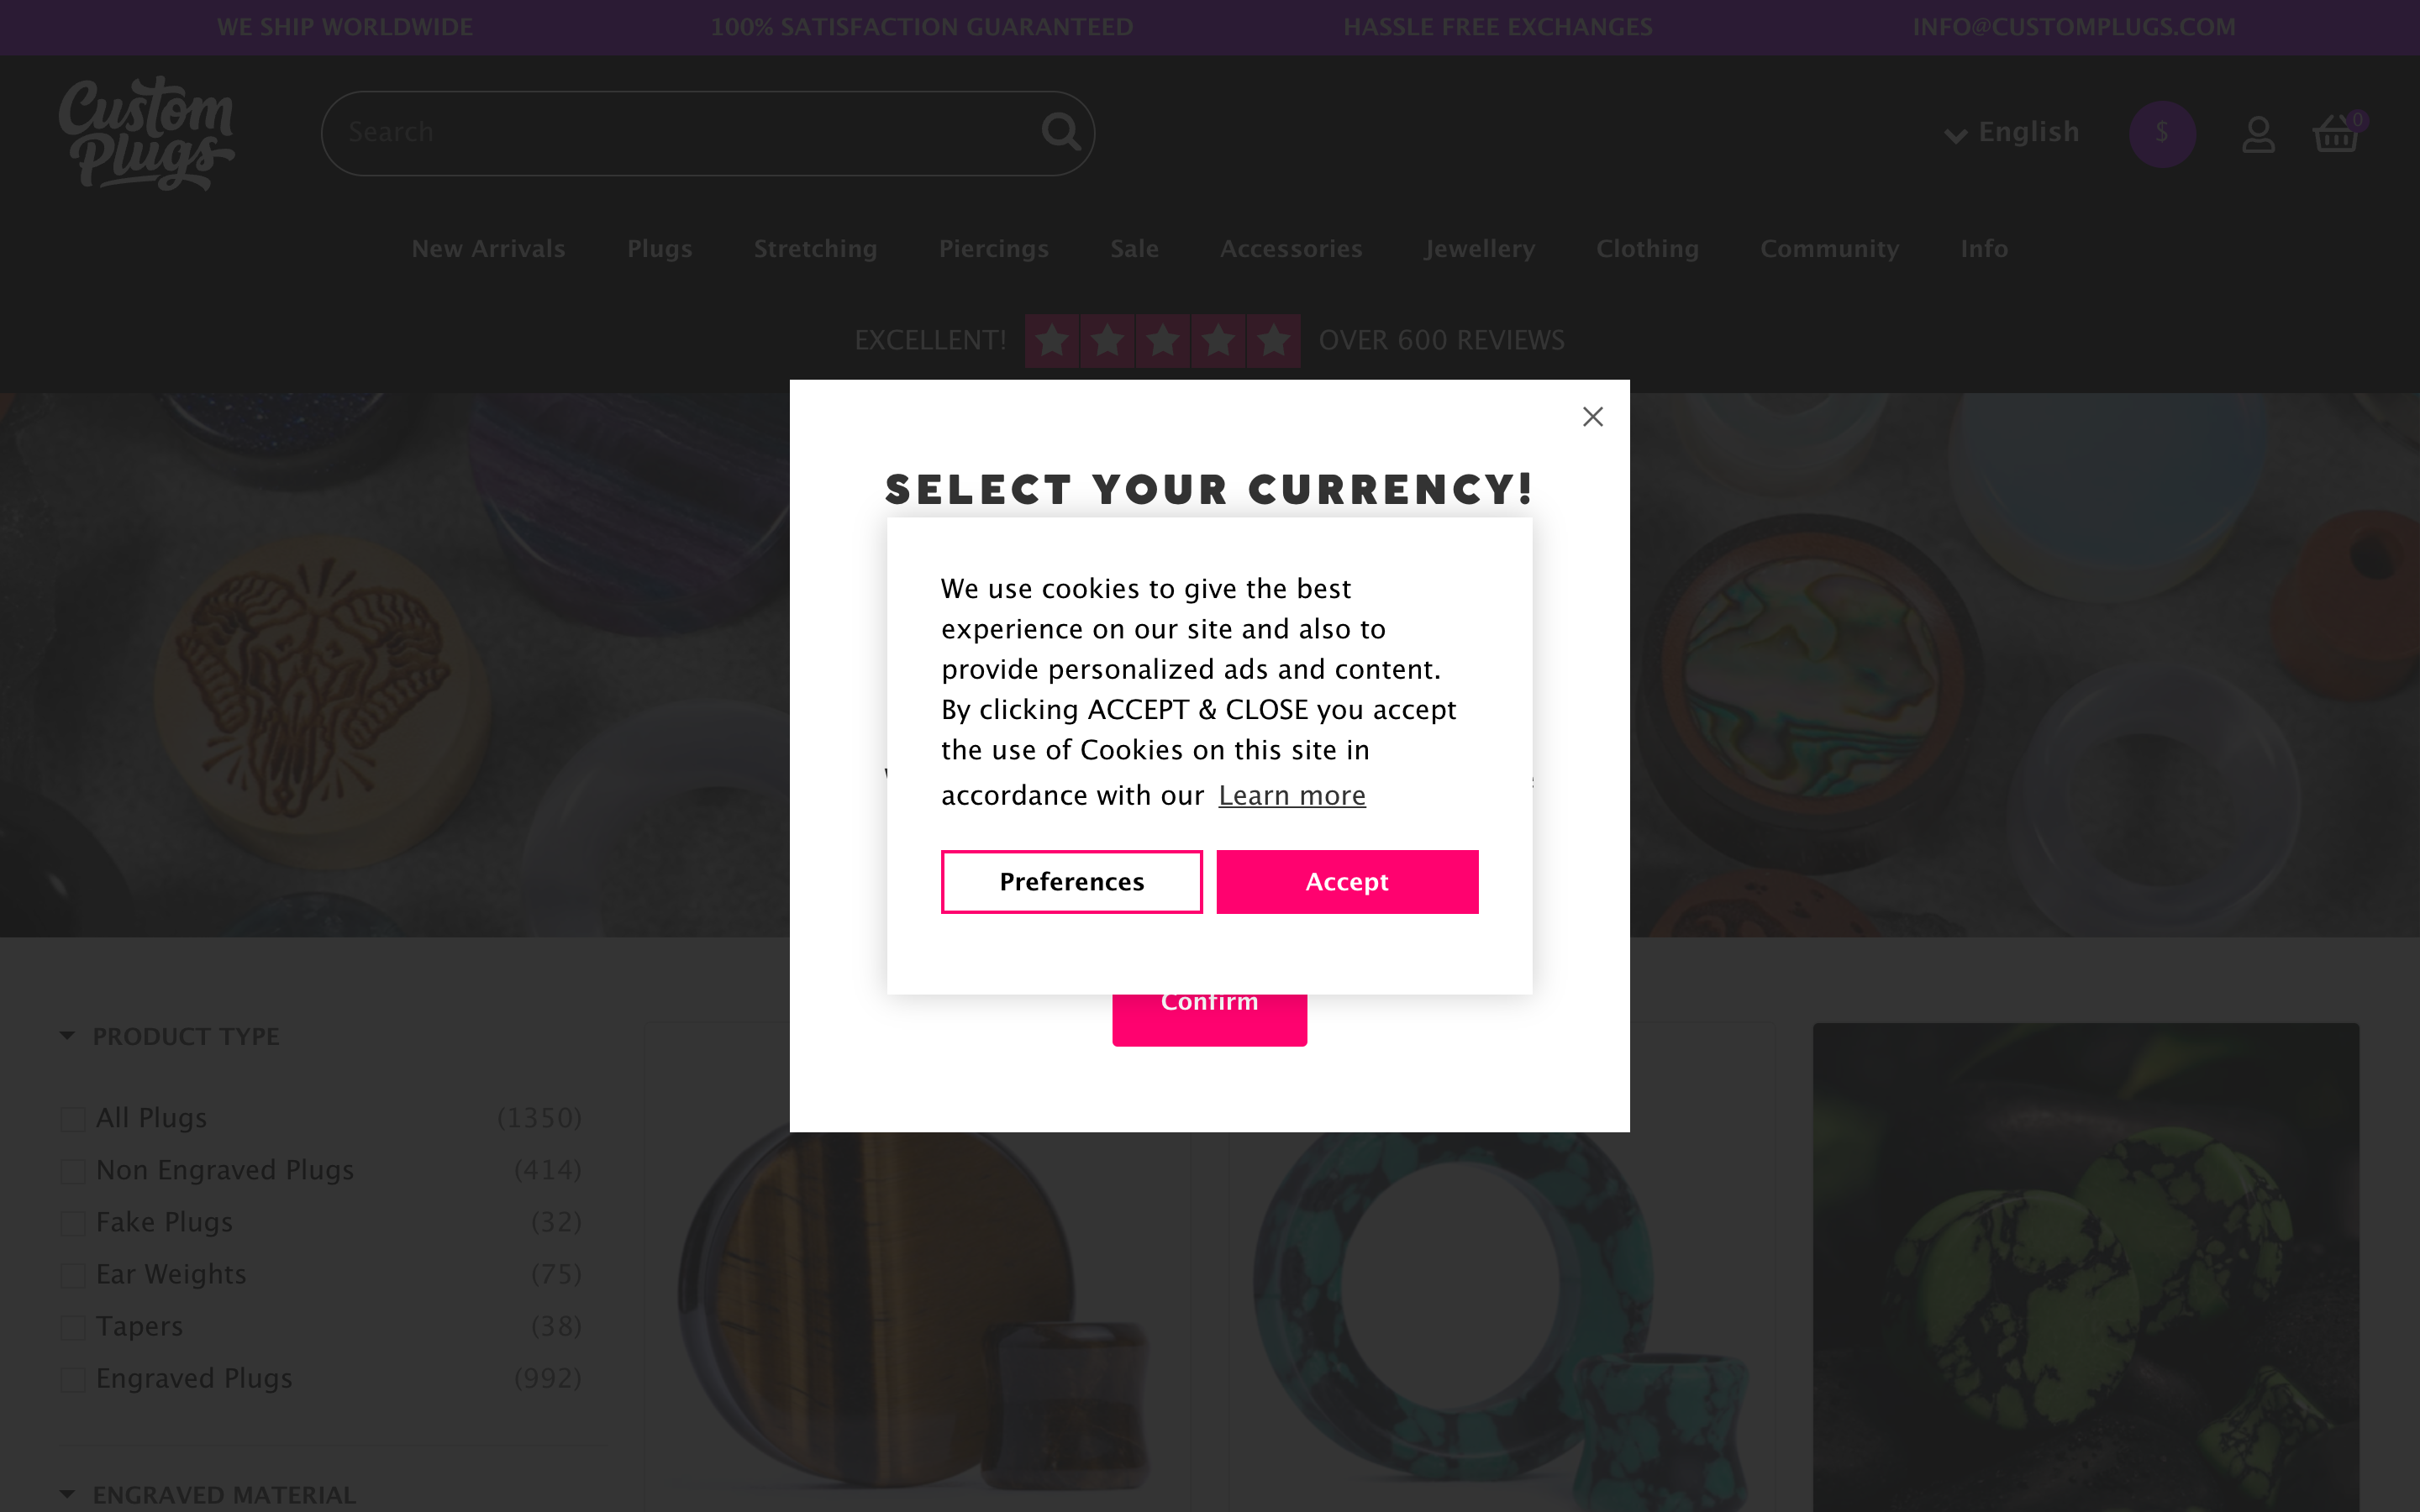
Task: Open the user account icon
Action: (2258, 134)
